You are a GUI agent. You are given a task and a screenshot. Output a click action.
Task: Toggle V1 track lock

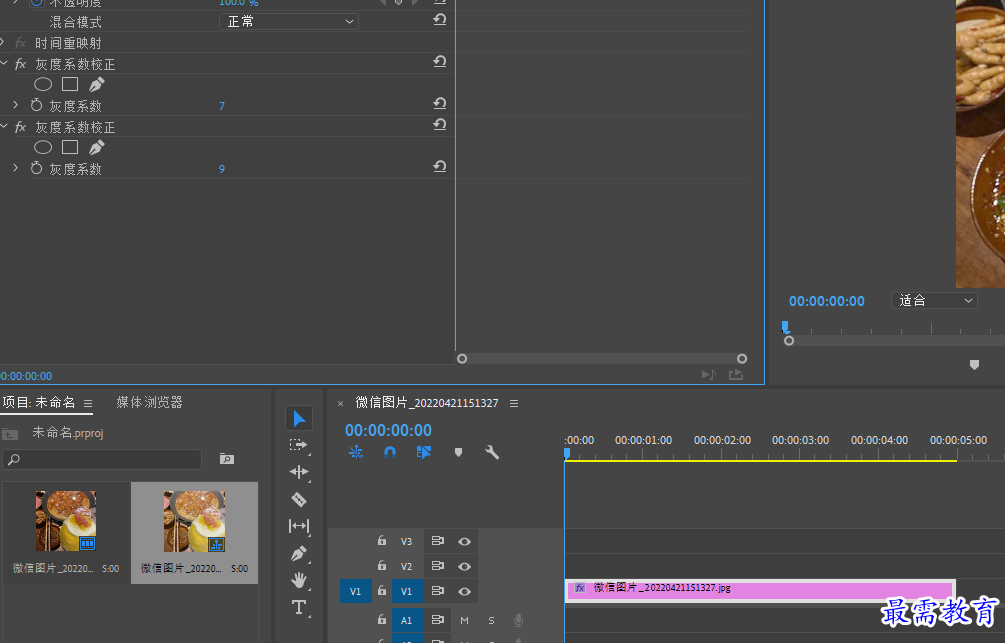coord(382,590)
